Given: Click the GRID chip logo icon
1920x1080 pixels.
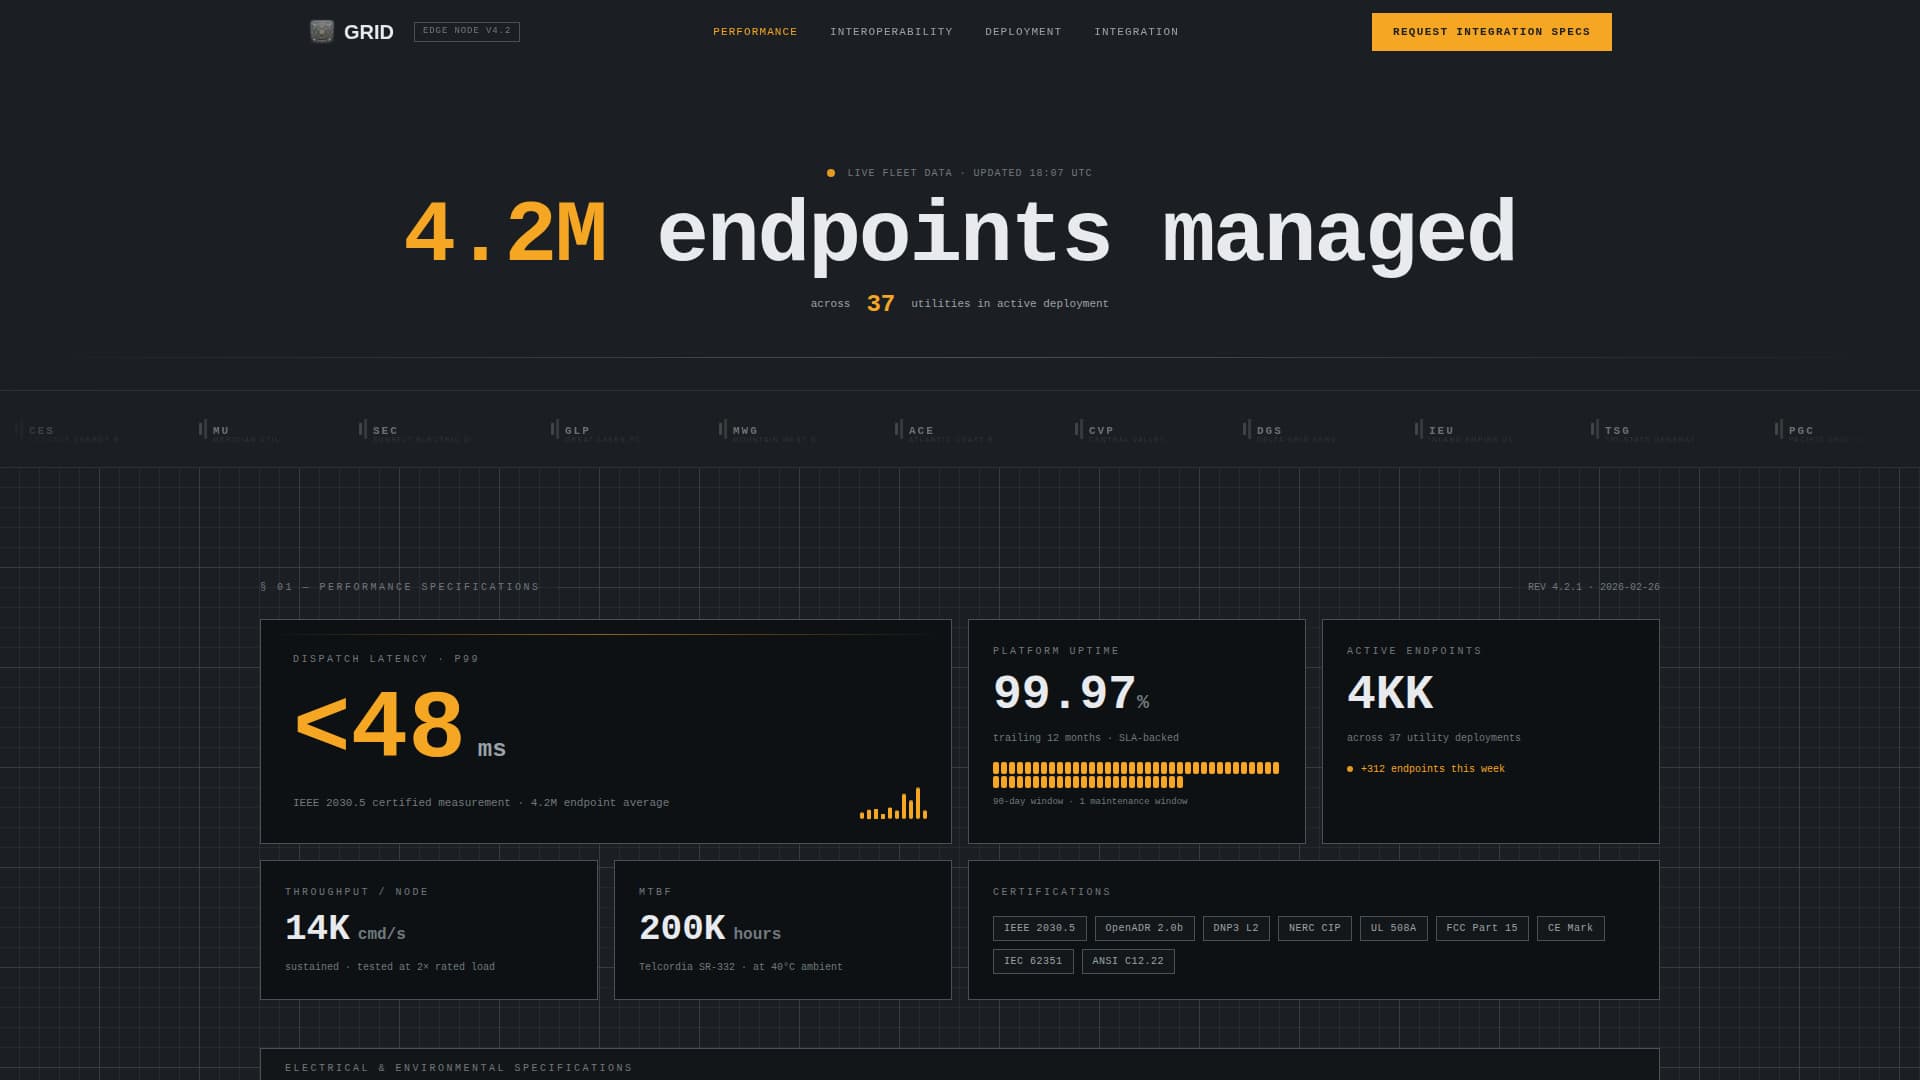Looking at the screenshot, I should pos(322,31).
